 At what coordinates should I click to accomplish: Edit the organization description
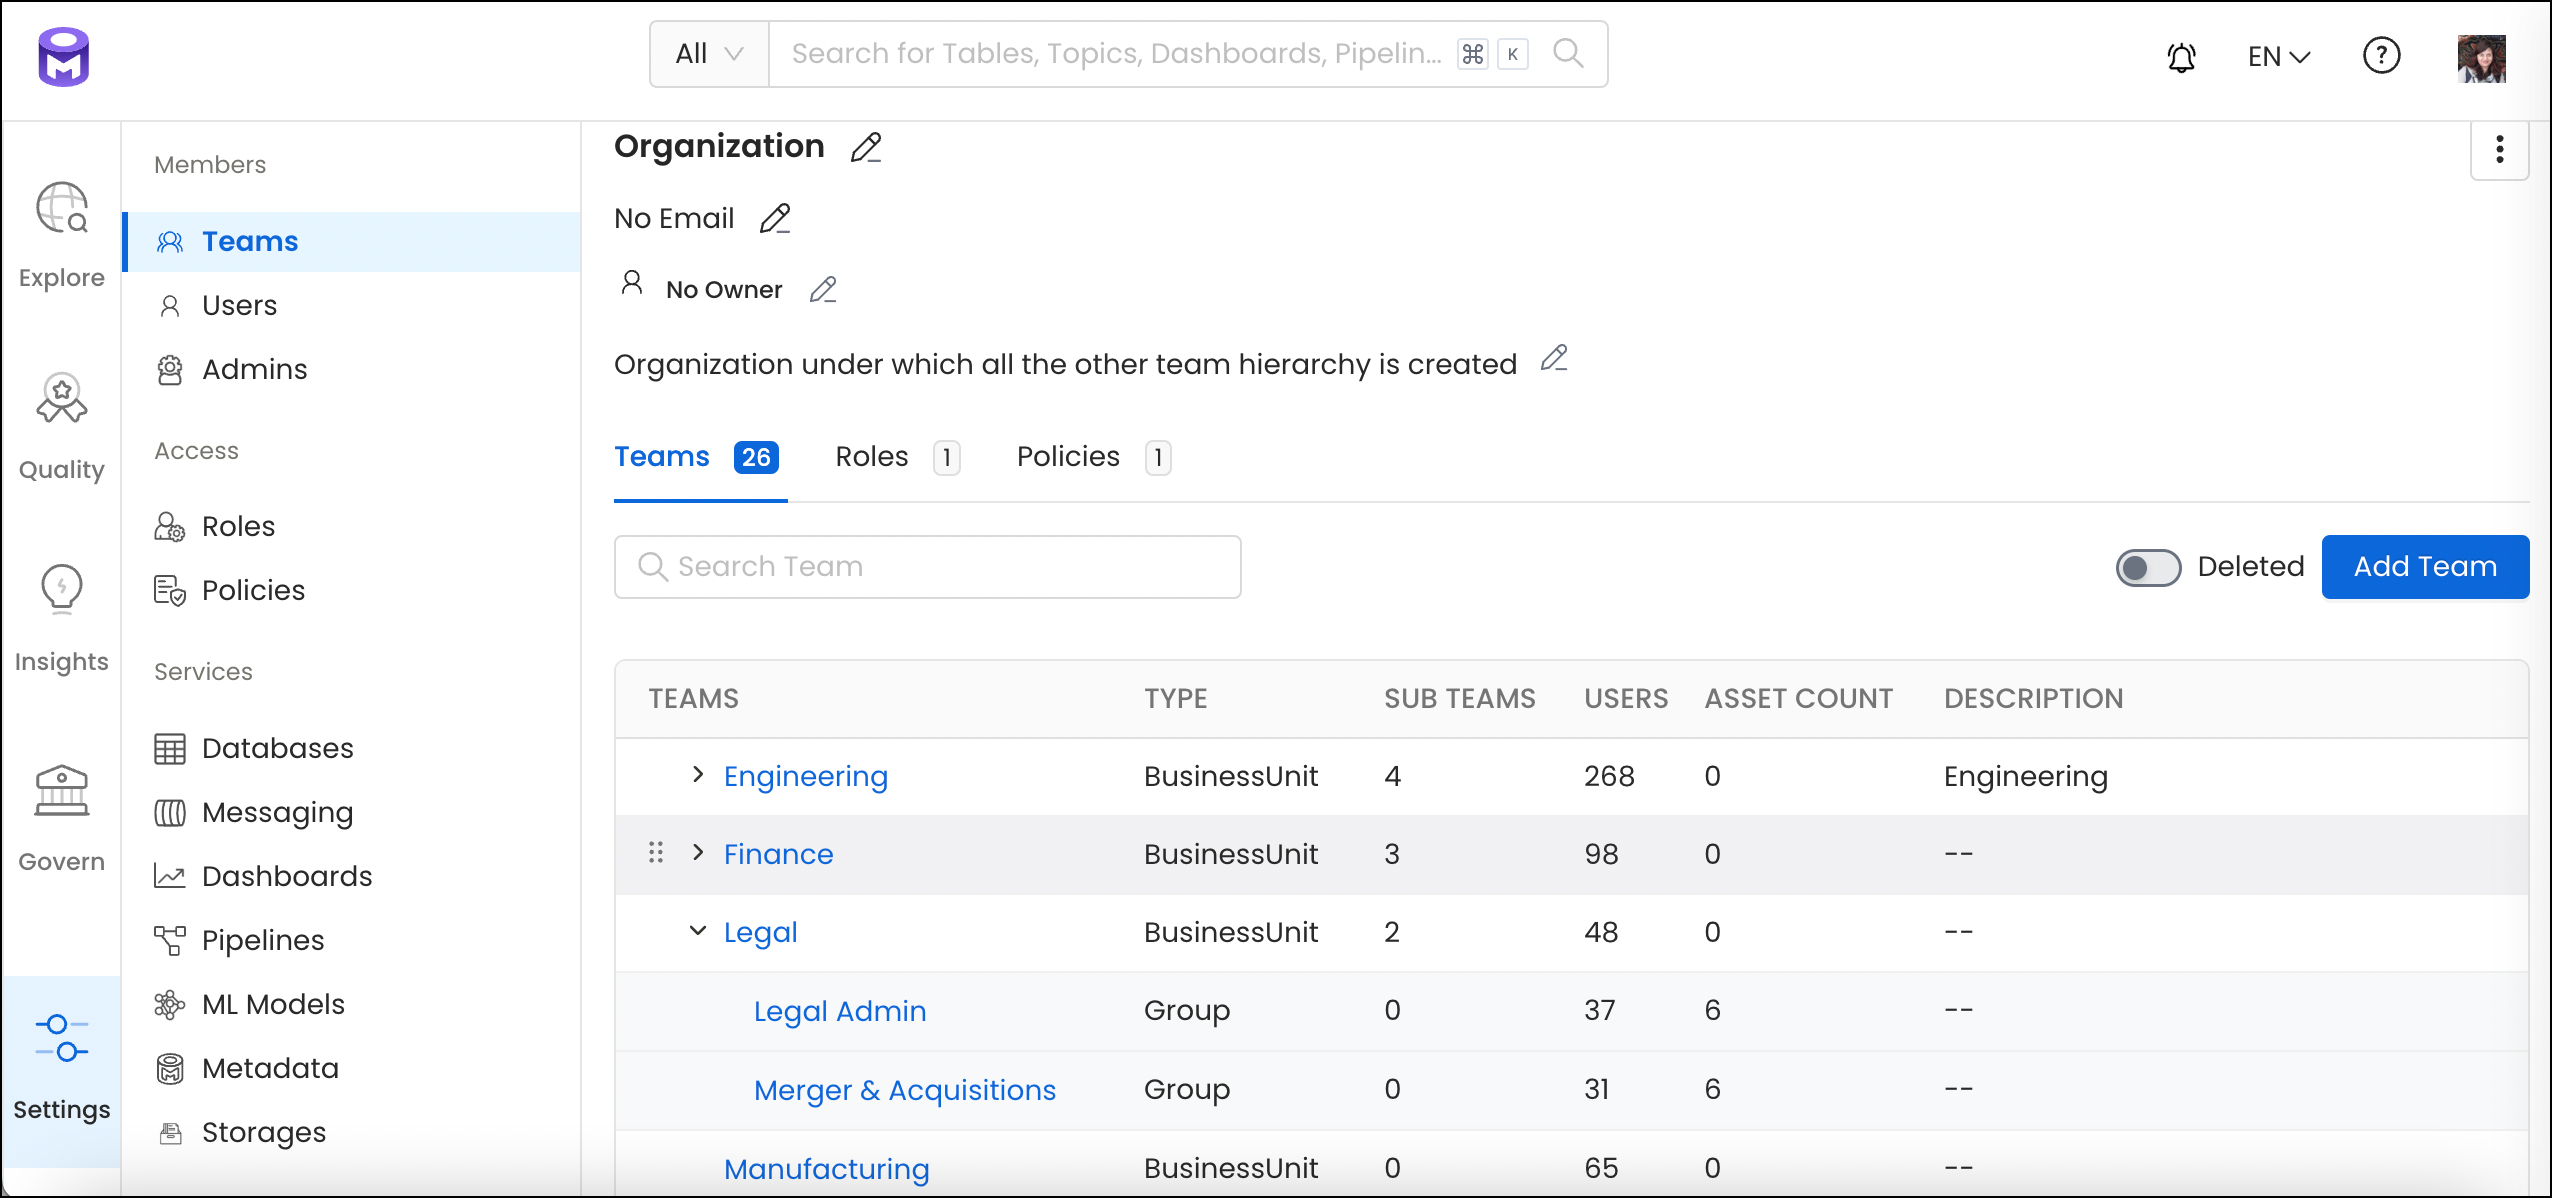pos(1554,358)
